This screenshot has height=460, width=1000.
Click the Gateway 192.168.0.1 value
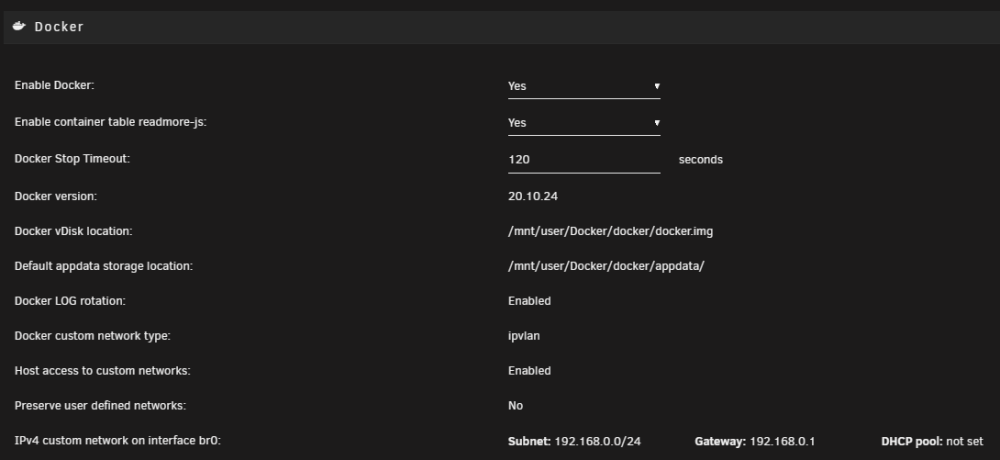(782, 441)
